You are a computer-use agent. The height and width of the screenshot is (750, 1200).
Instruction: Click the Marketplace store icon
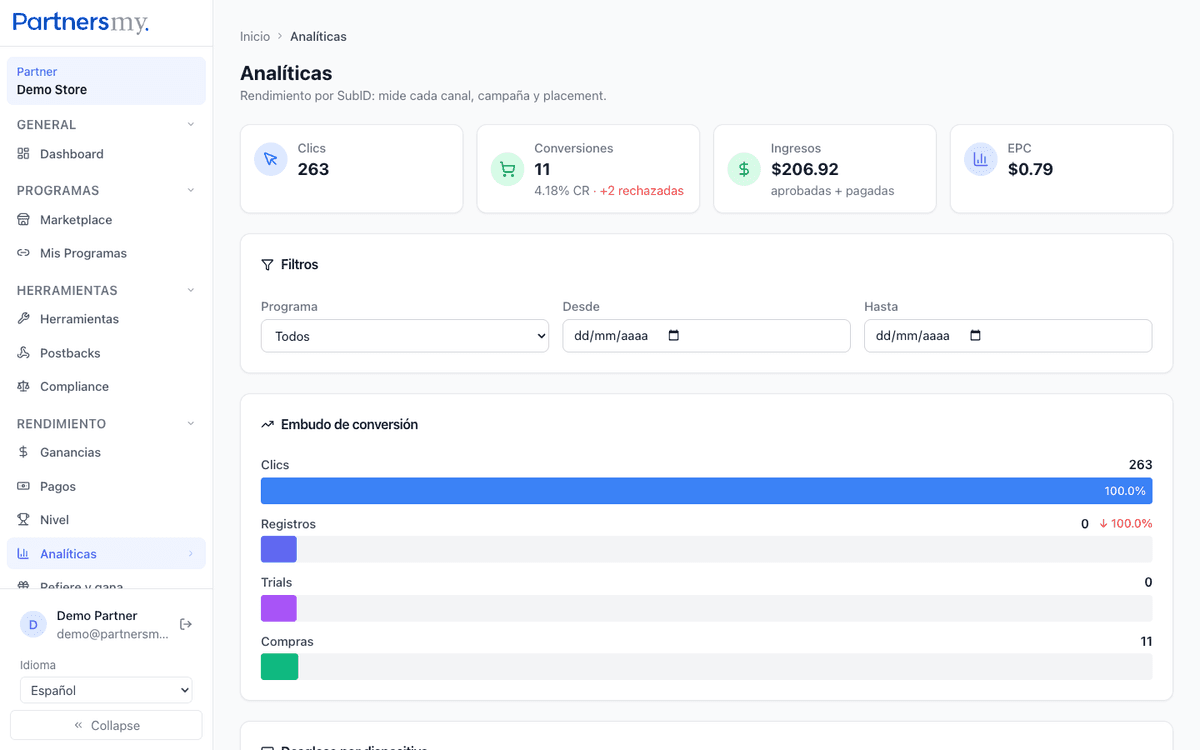coord(24,220)
